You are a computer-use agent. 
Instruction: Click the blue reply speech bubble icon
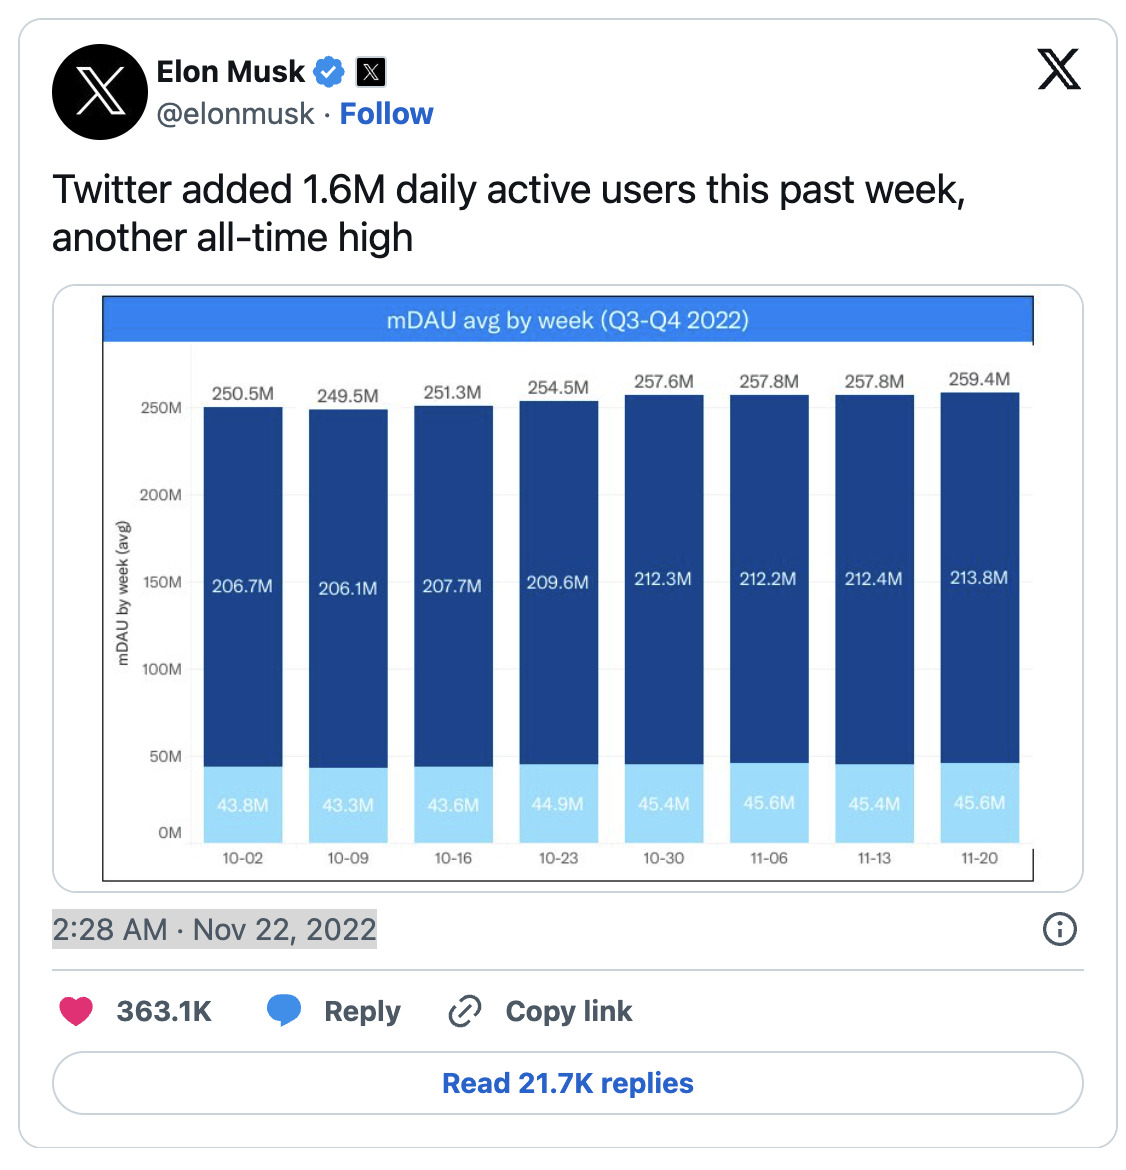(284, 1010)
